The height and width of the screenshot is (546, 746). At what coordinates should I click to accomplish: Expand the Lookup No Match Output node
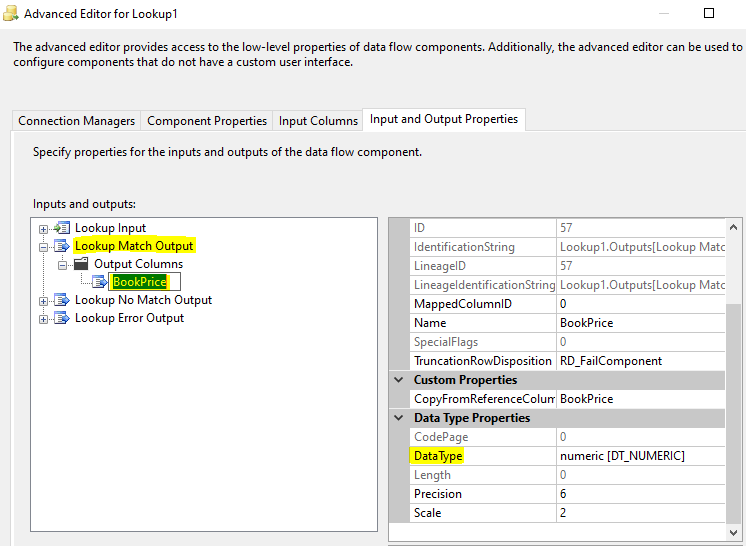(43, 301)
